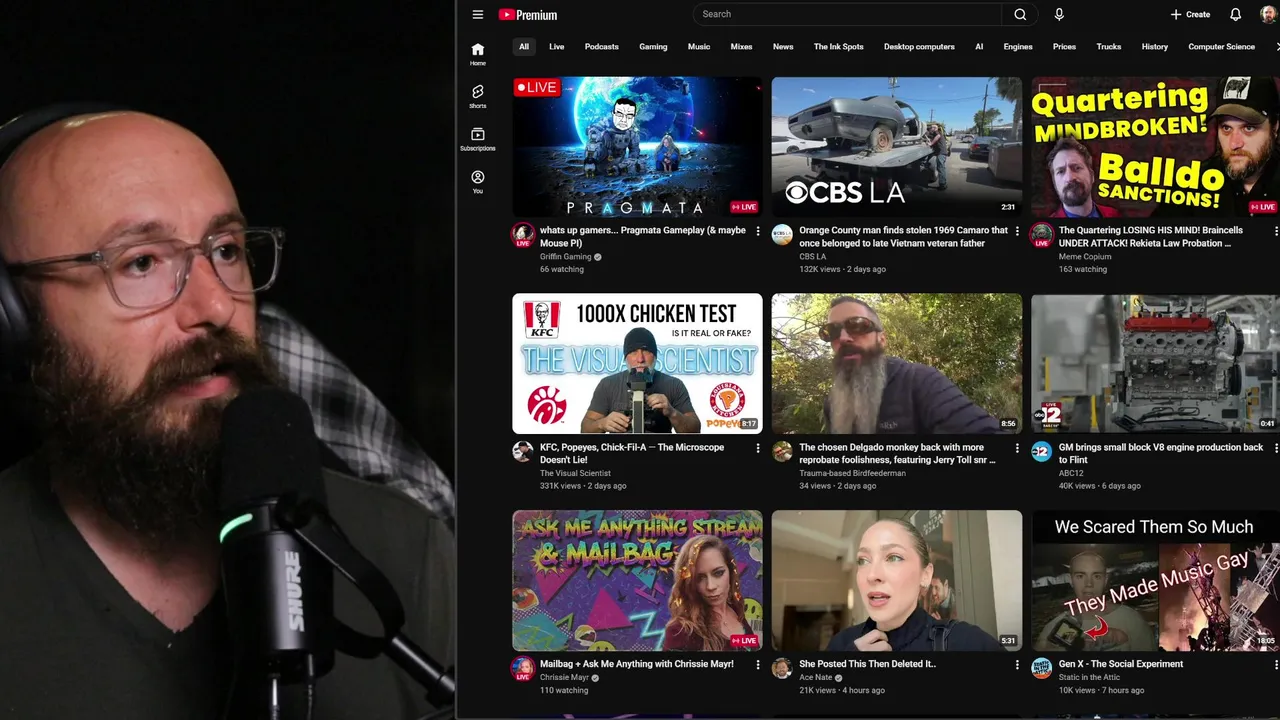Screen dimensions: 1280x720
Task: Select the History filter chip
Action: 1155,47
